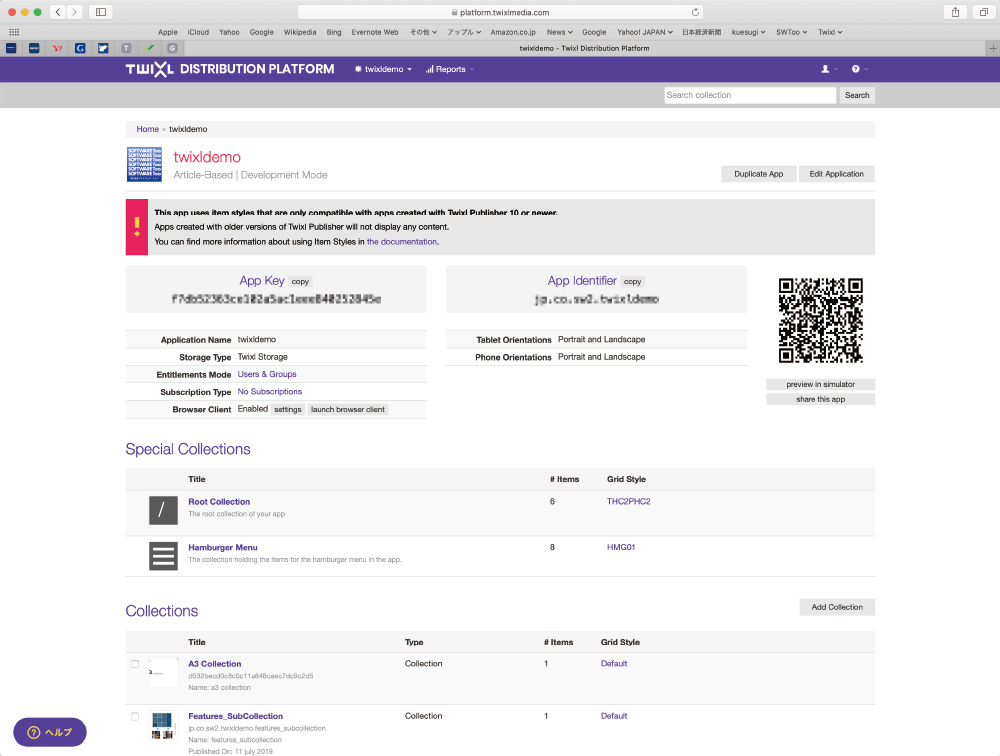Click the Duplicate App button
Image resolution: width=1000 pixels, height=756 pixels.
point(759,174)
